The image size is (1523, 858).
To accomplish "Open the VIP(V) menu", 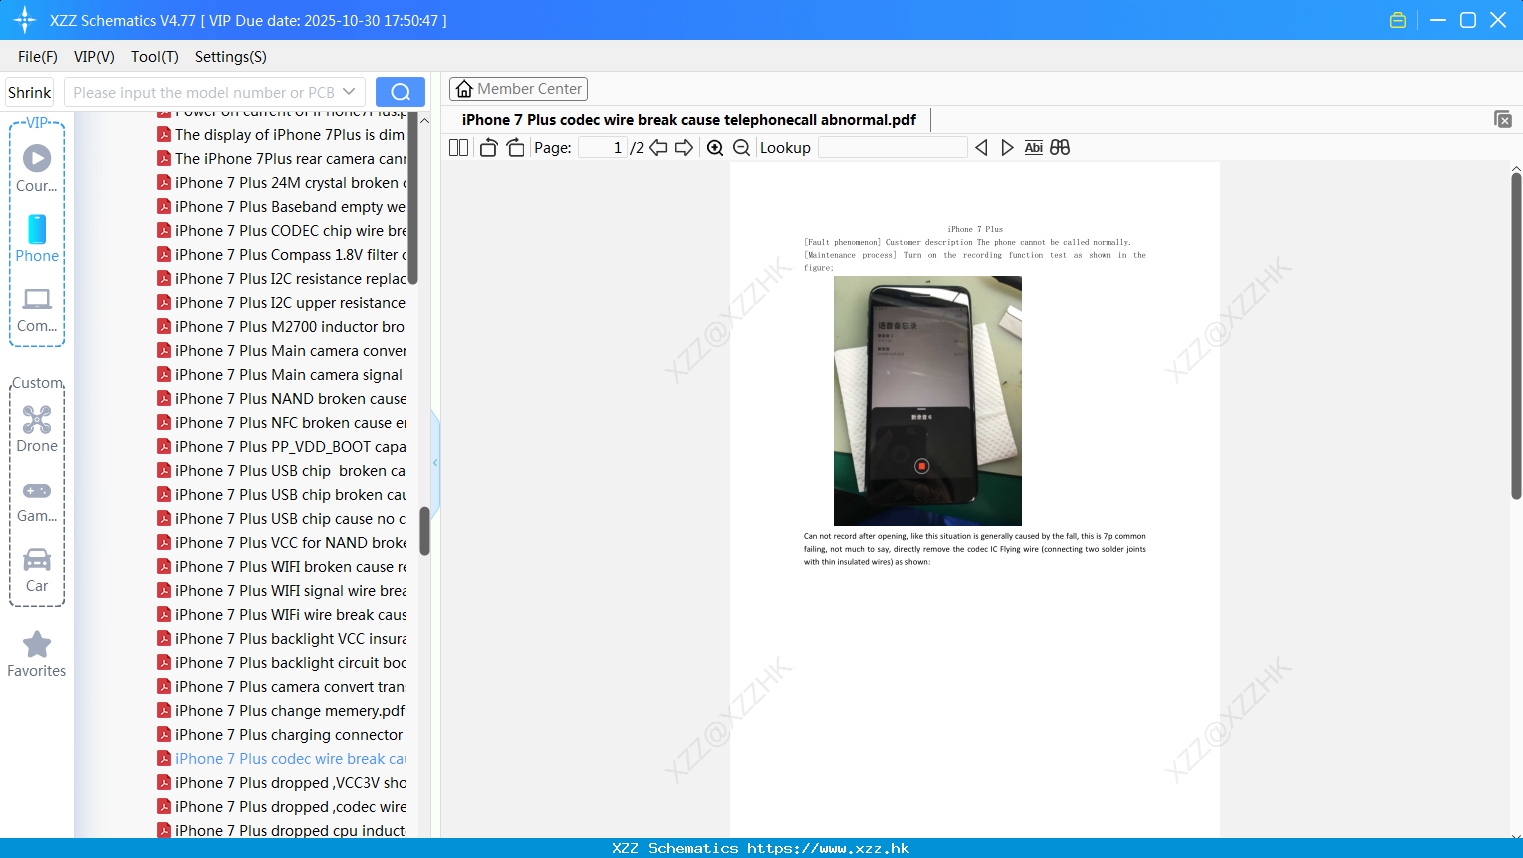I will [94, 57].
